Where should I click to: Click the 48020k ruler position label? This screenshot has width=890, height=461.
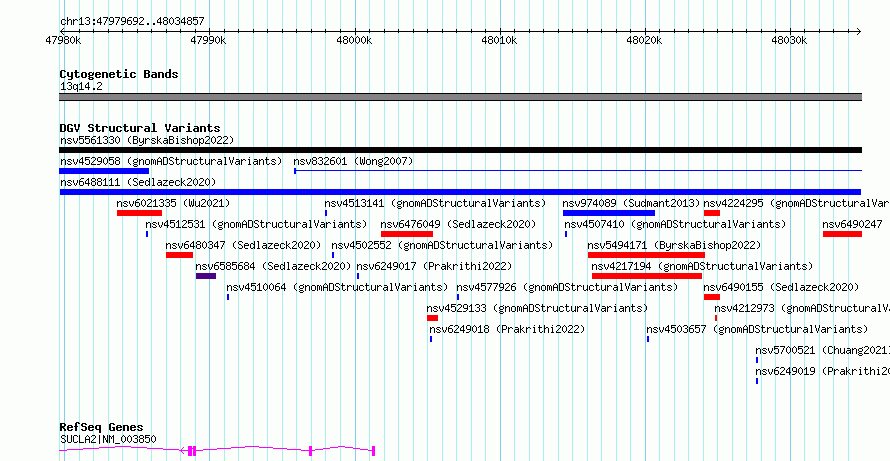[x=645, y=41]
